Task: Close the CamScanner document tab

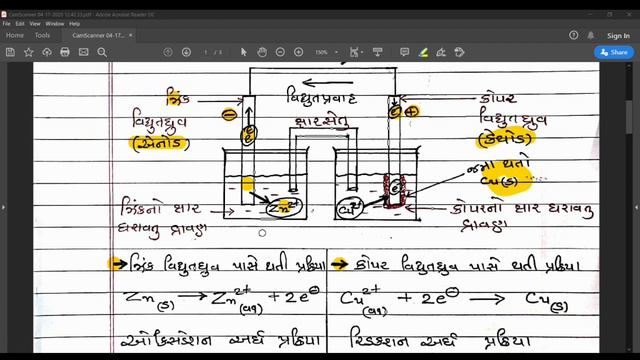Action: point(130,35)
